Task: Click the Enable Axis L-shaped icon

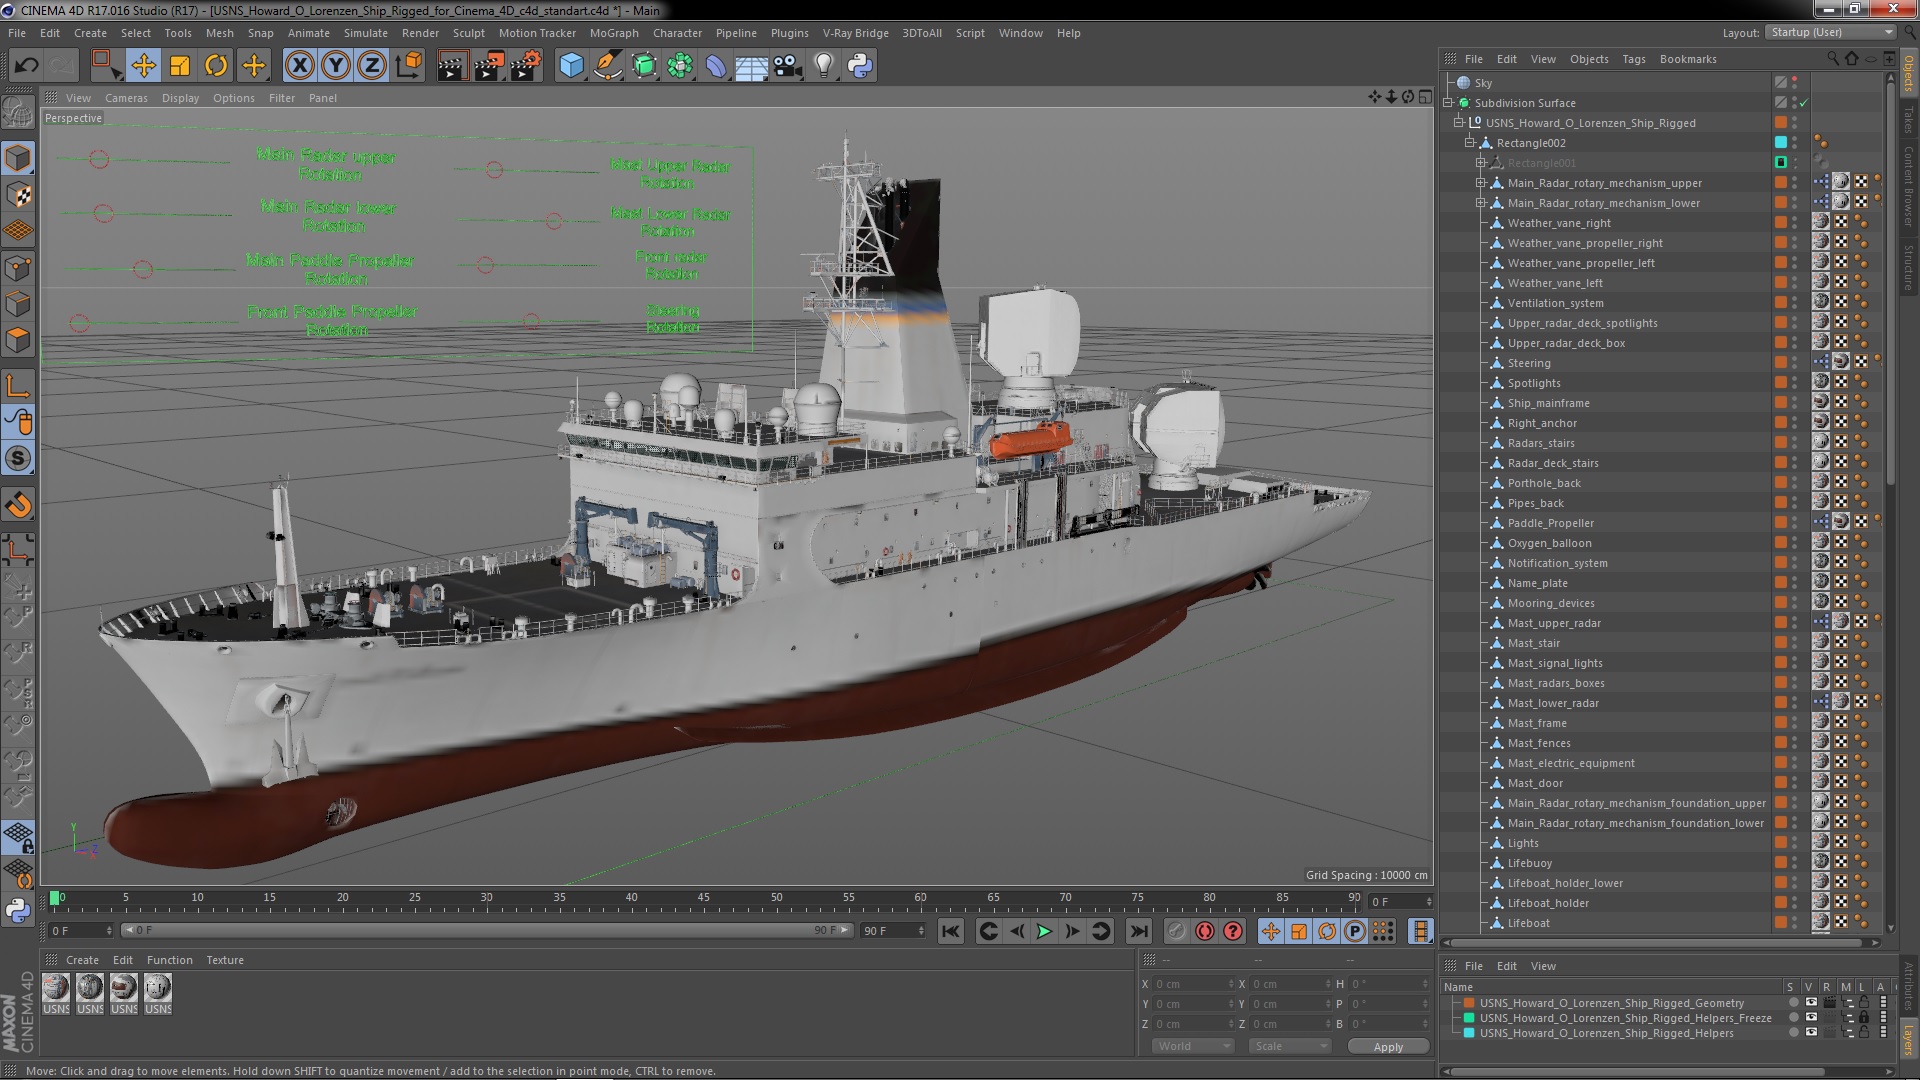Action: (18, 386)
